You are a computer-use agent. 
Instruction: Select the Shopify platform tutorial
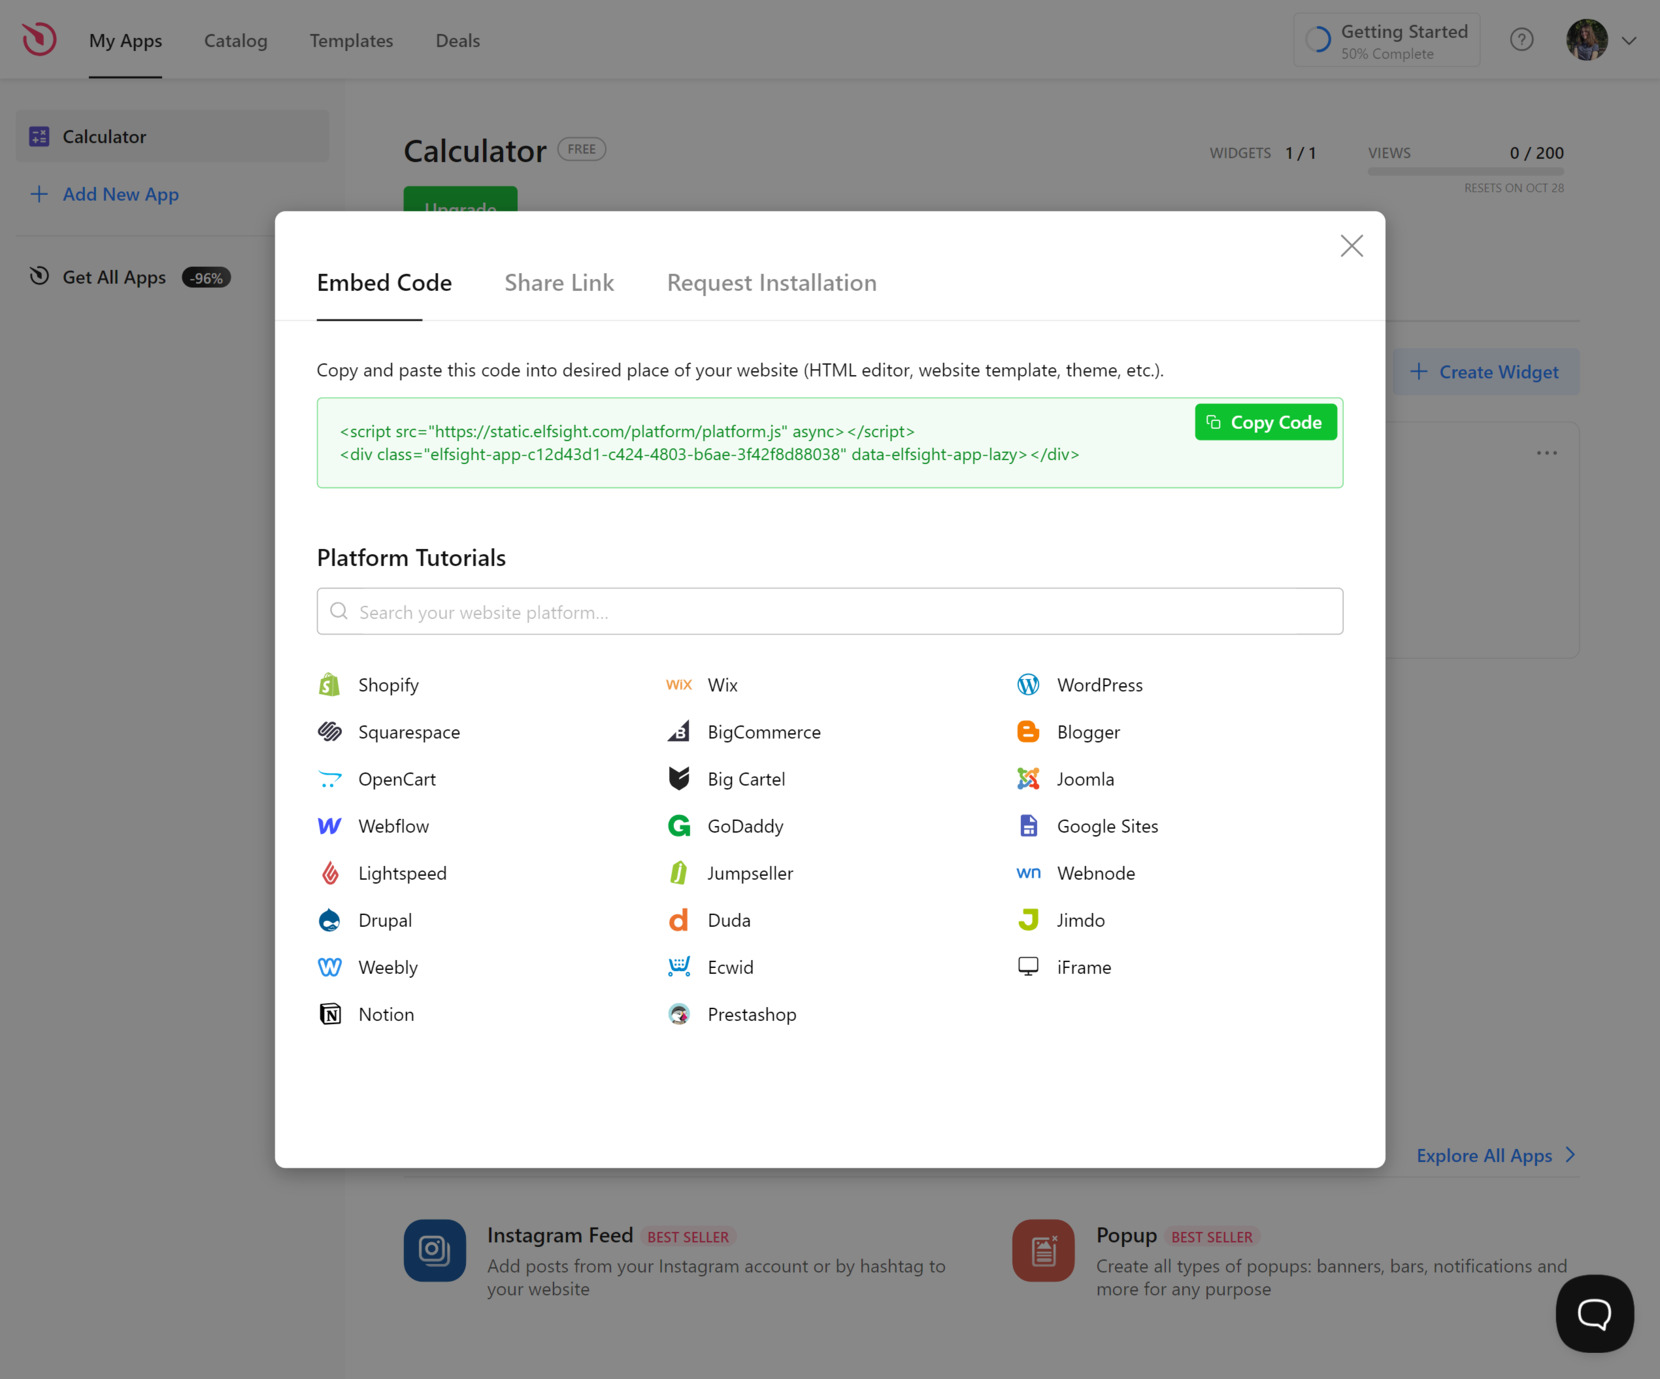click(388, 685)
